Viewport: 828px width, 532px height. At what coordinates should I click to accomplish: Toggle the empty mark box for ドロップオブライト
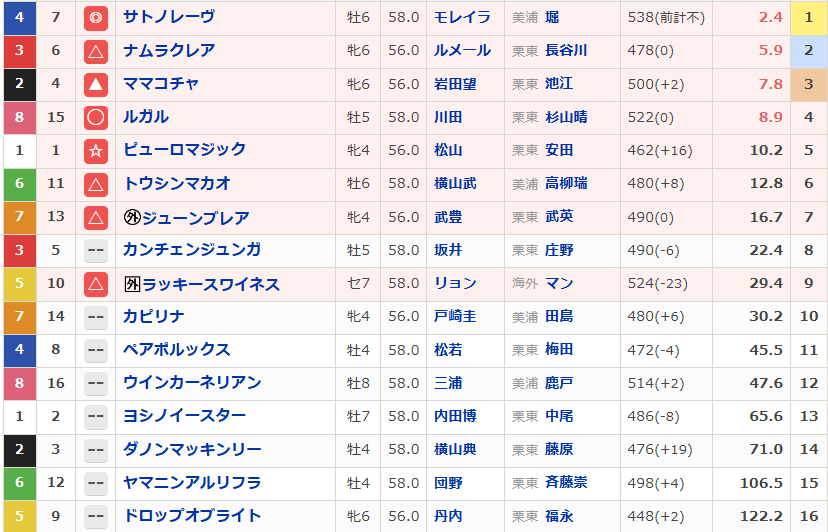click(96, 516)
